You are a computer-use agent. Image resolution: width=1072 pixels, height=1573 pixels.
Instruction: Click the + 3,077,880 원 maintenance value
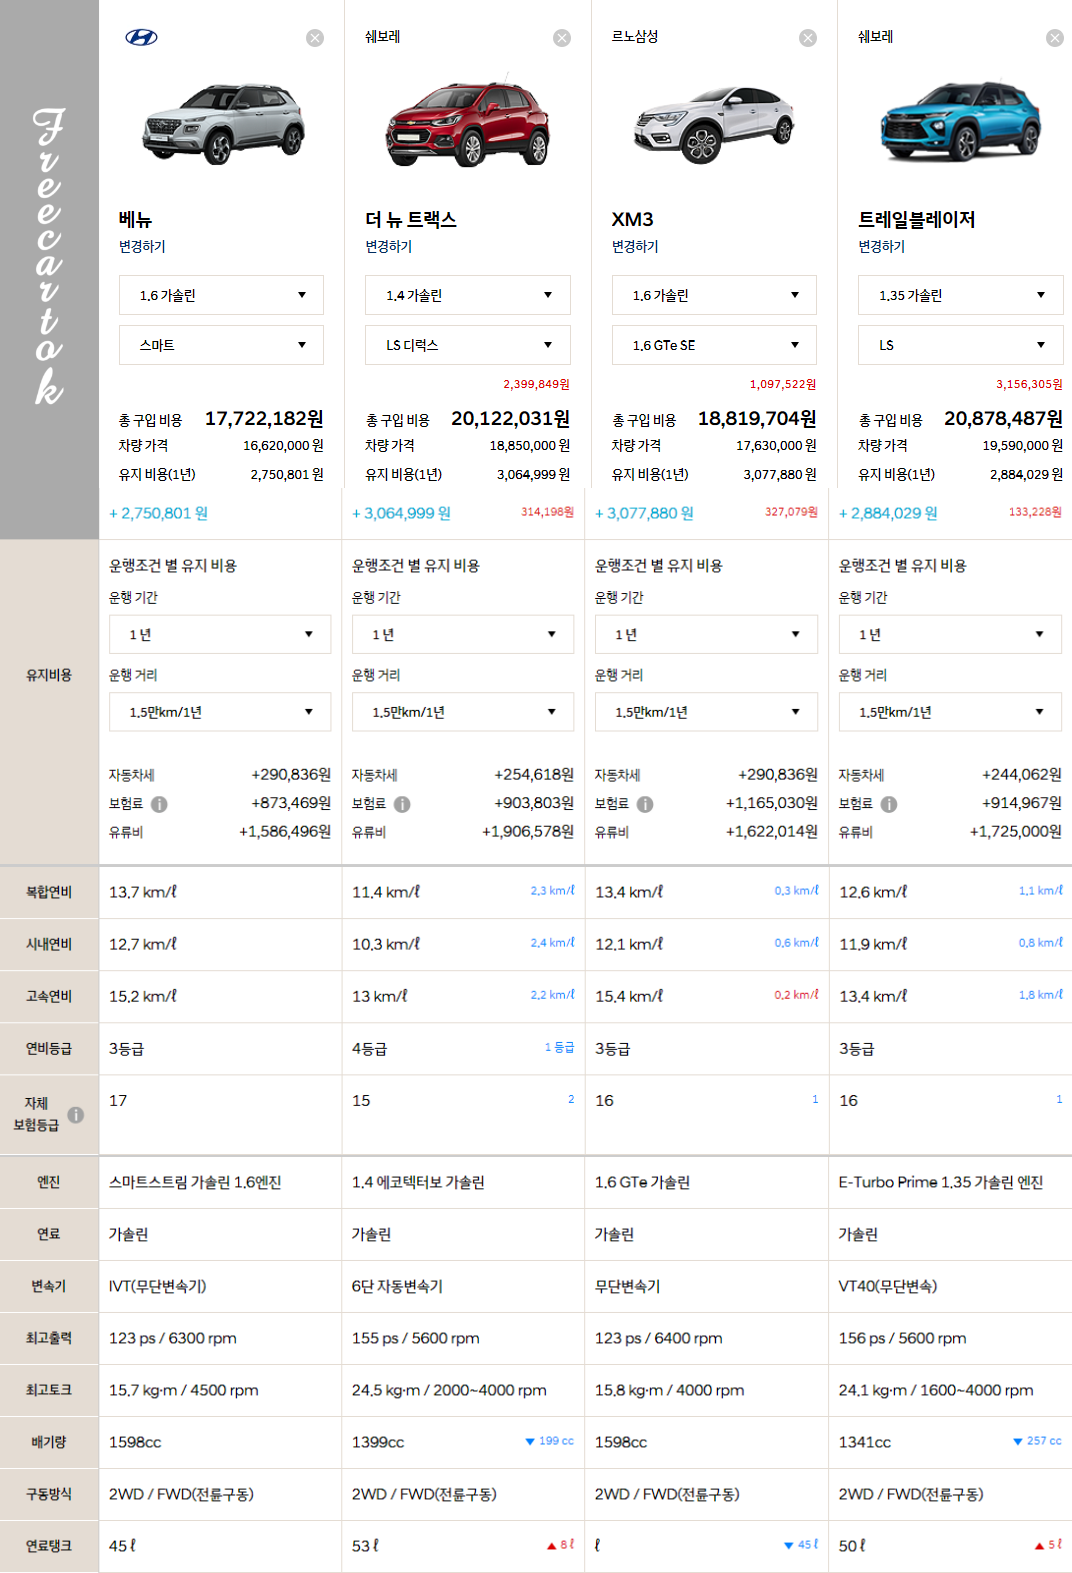[x=644, y=513]
